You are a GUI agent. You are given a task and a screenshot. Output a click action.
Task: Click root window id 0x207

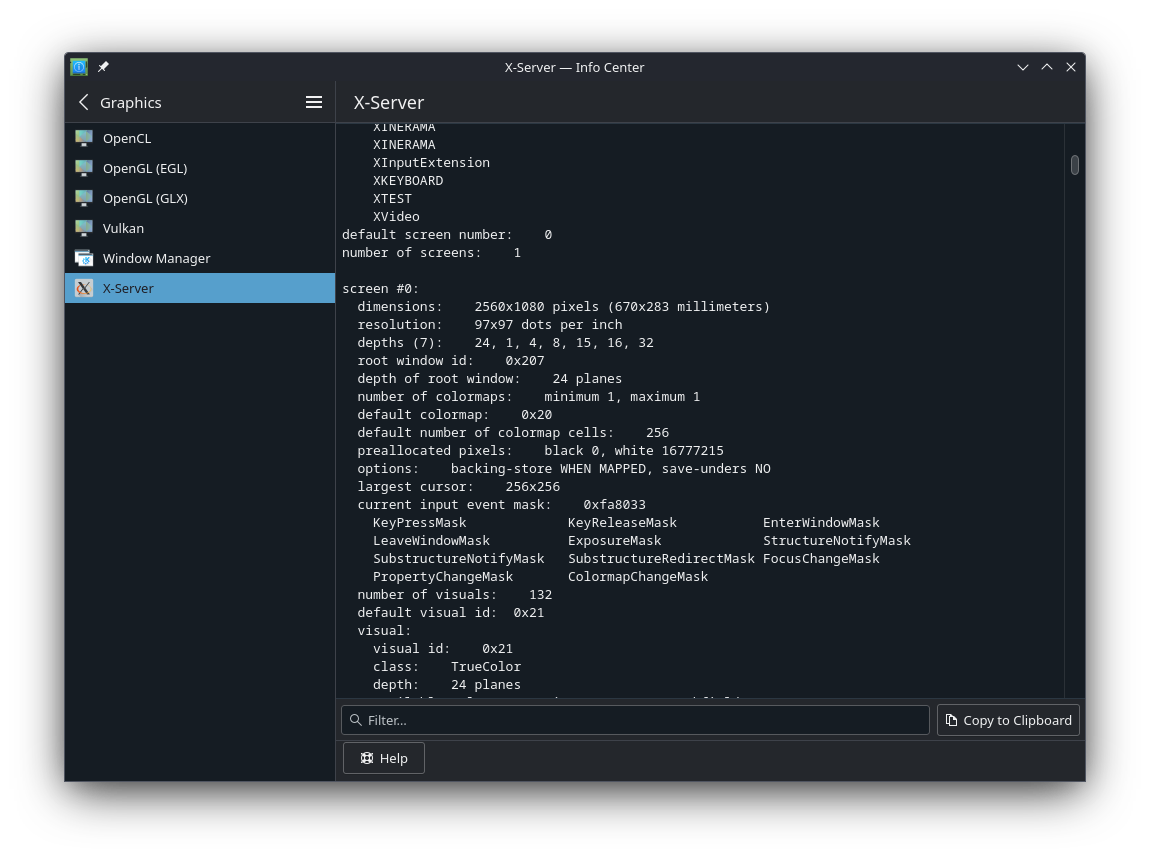point(451,360)
